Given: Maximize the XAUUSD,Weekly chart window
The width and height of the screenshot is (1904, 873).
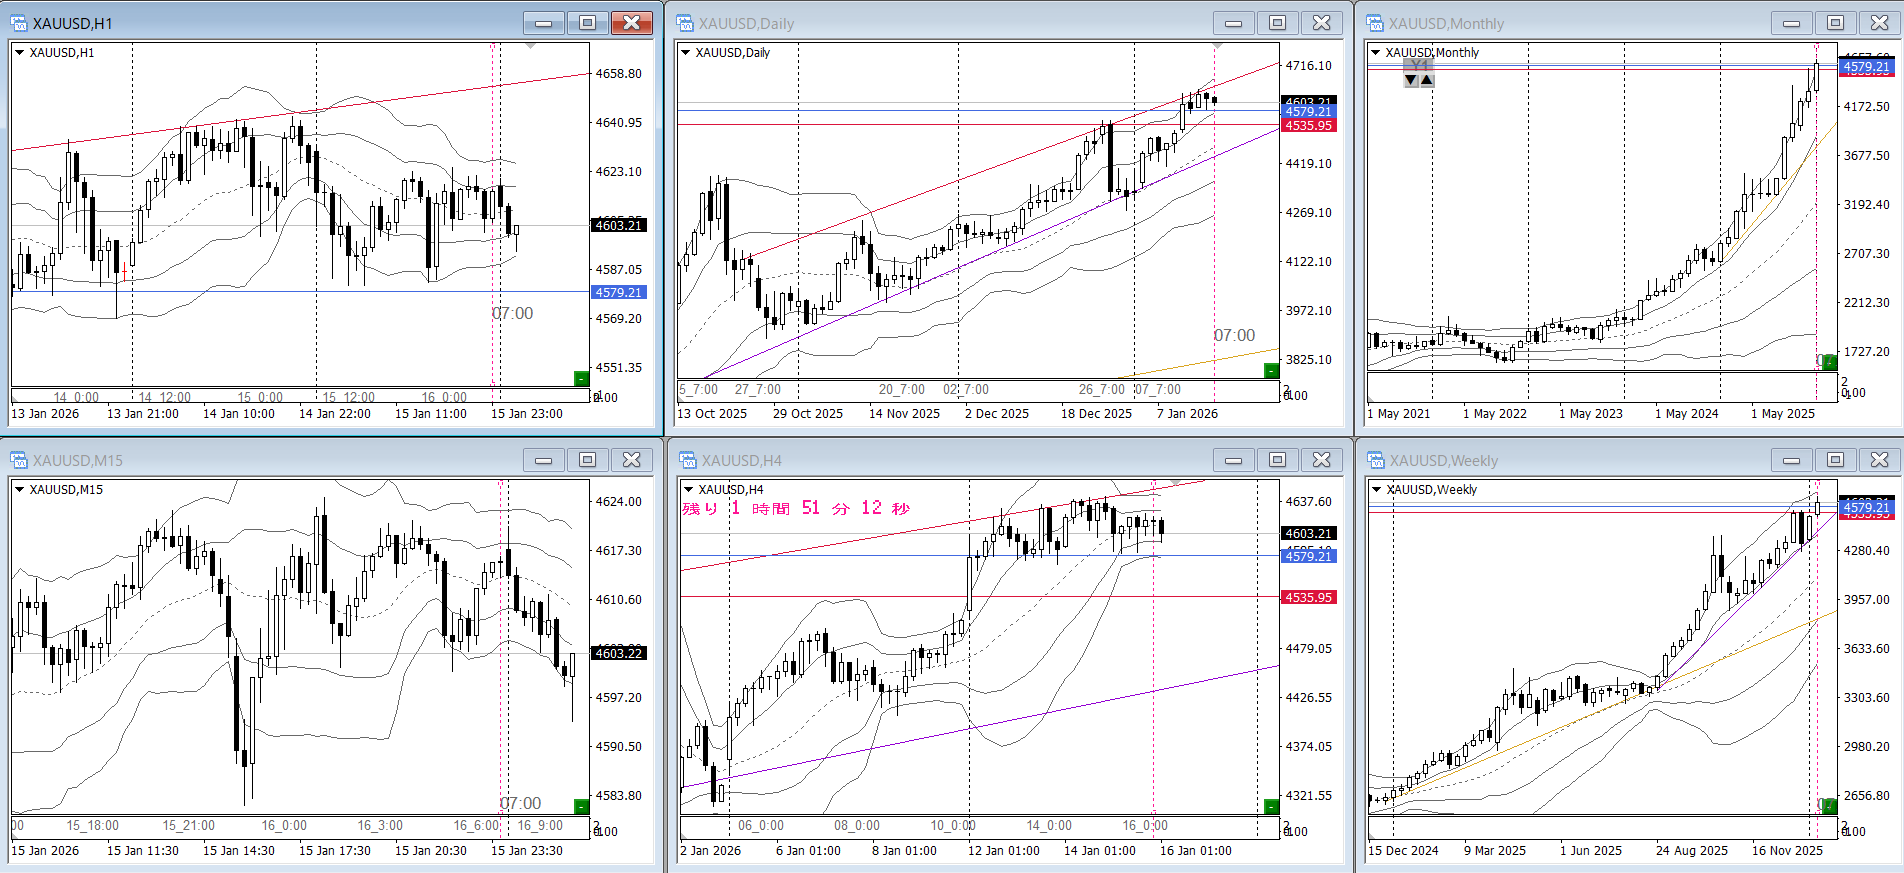Looking at the screenshot, I should (x=1835, y=460).
